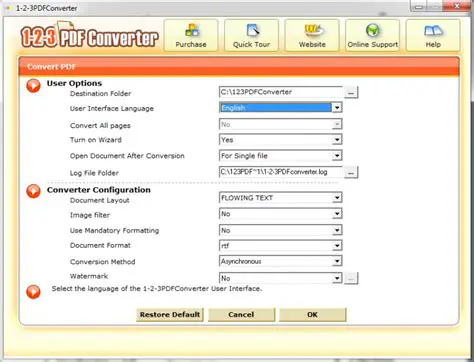The image size is (474, 362).
Task: Expand the User Interface Language dropdown
Action: [x=337, y=108]
